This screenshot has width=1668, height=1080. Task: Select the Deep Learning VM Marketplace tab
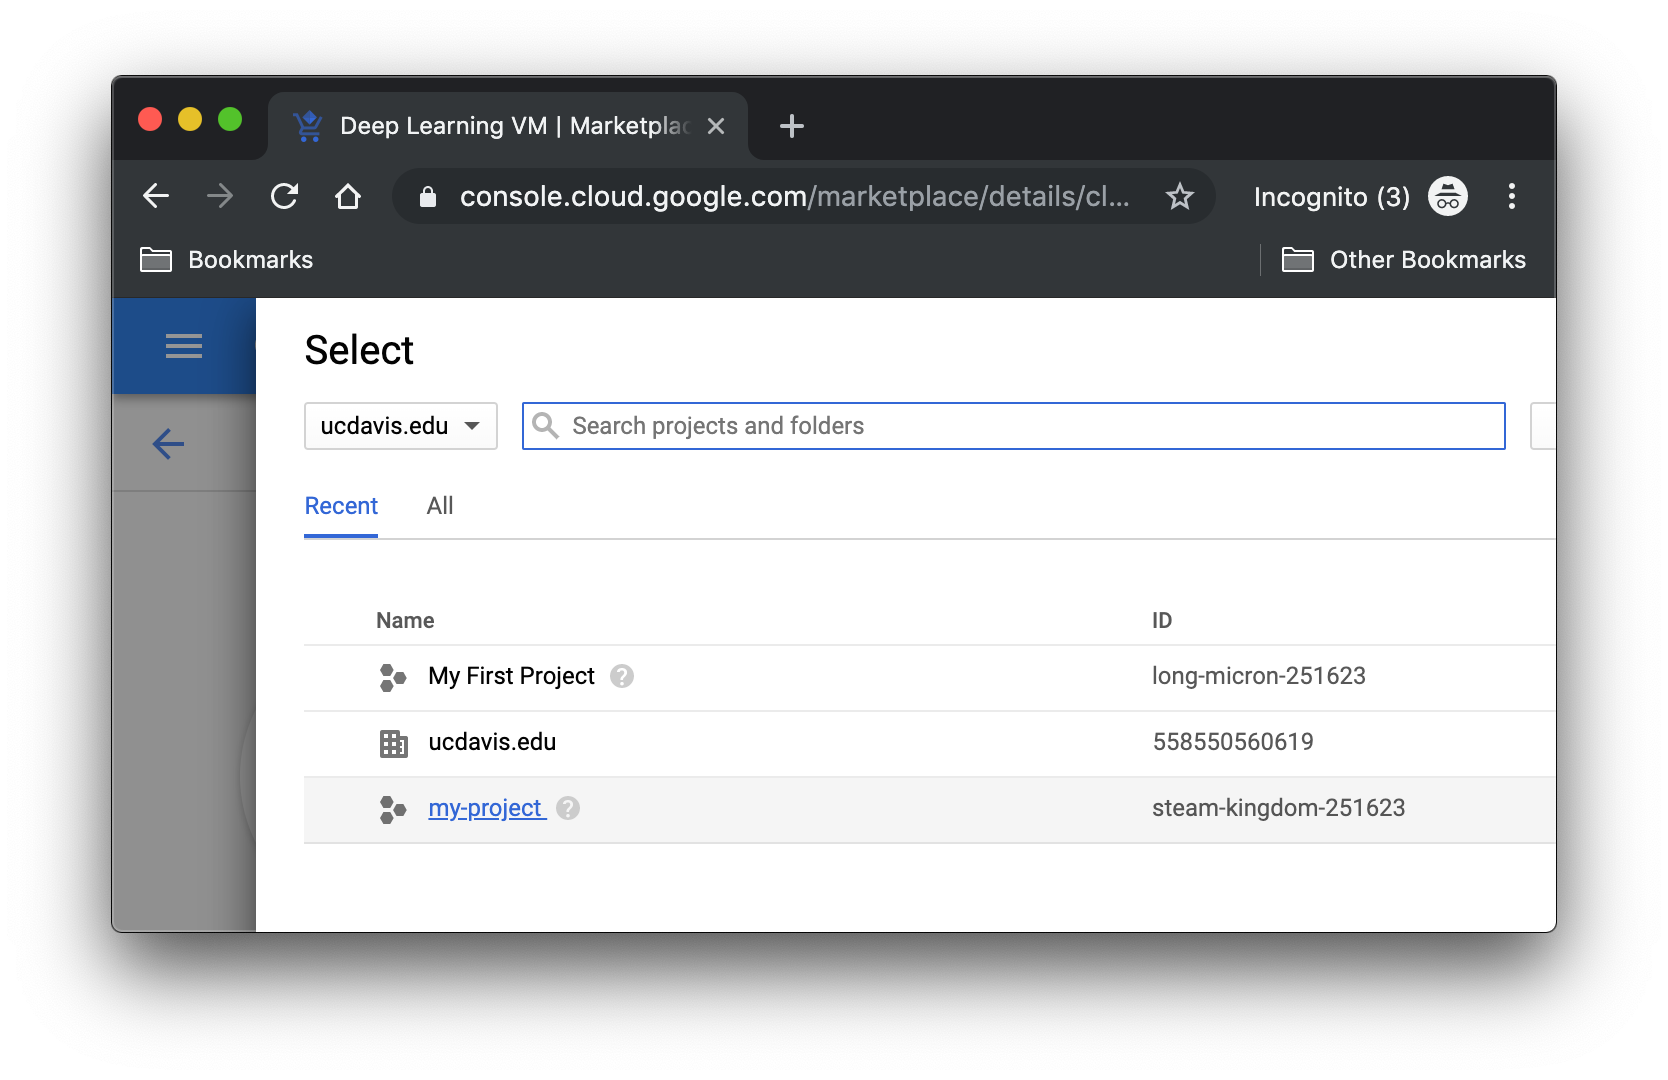pyautogui.click(x=508, y=126)
